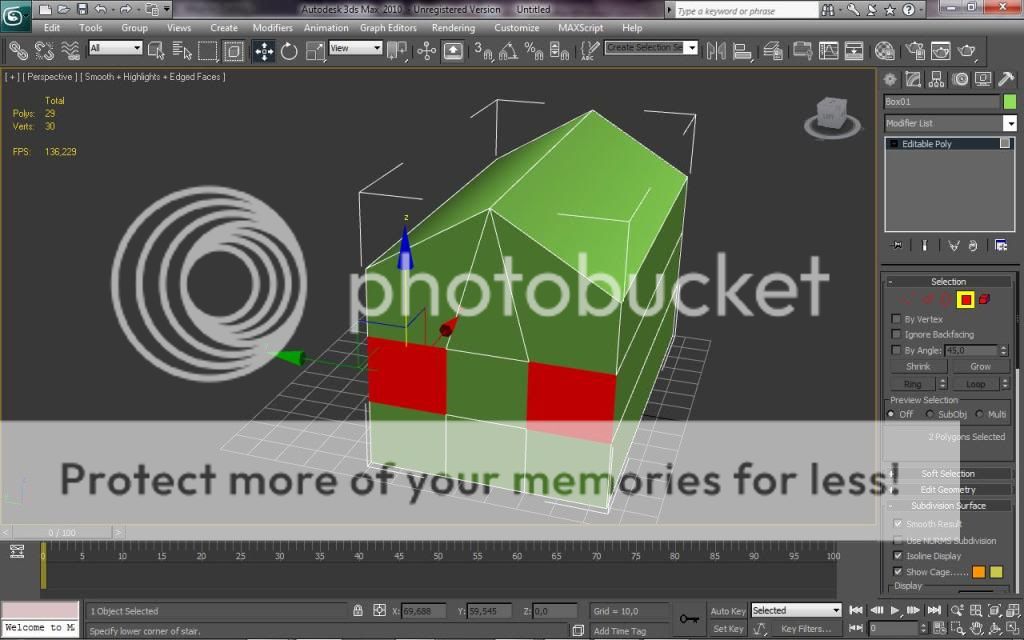The height and width of the screenshot is (640, 1024).
Task: Enable Use NURMS Subdivision
Action: click(898, 541)
